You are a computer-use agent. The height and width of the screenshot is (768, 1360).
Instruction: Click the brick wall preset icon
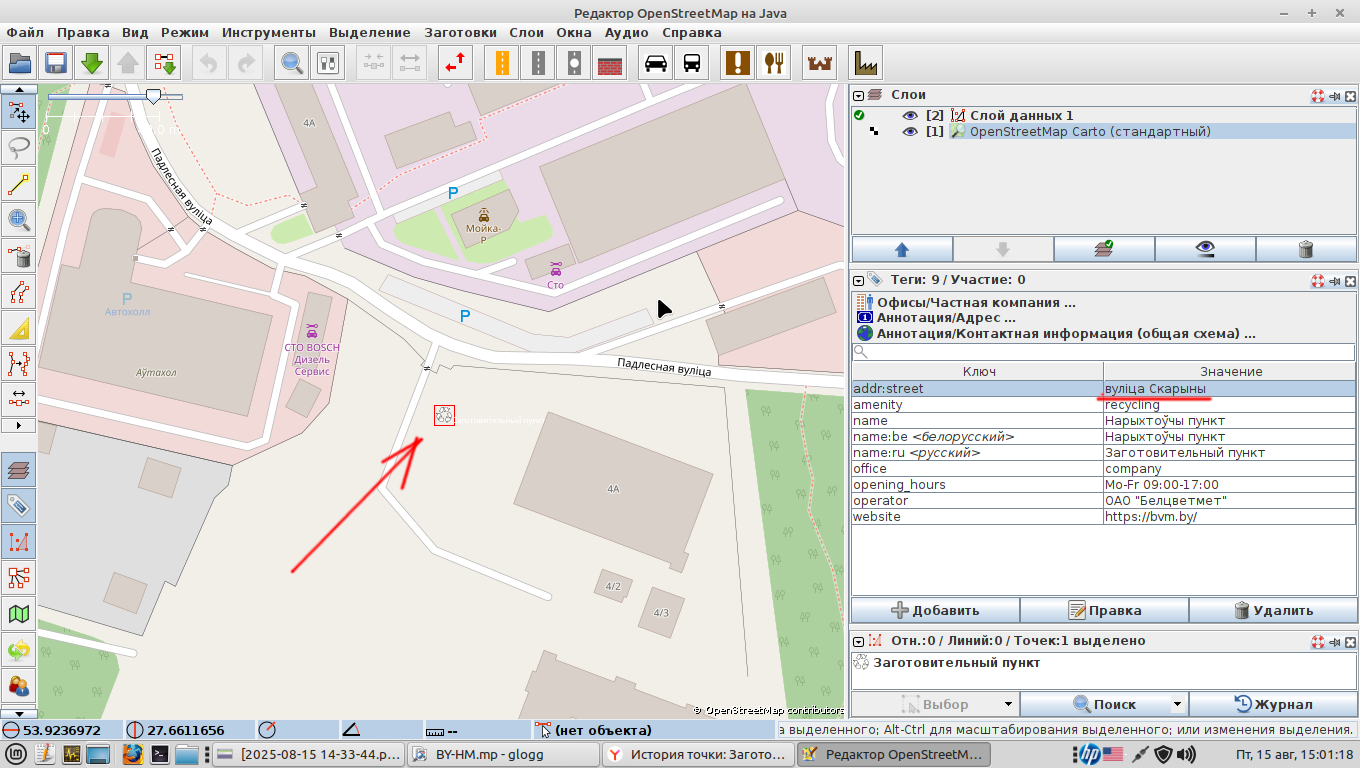(x=610, y=63)
